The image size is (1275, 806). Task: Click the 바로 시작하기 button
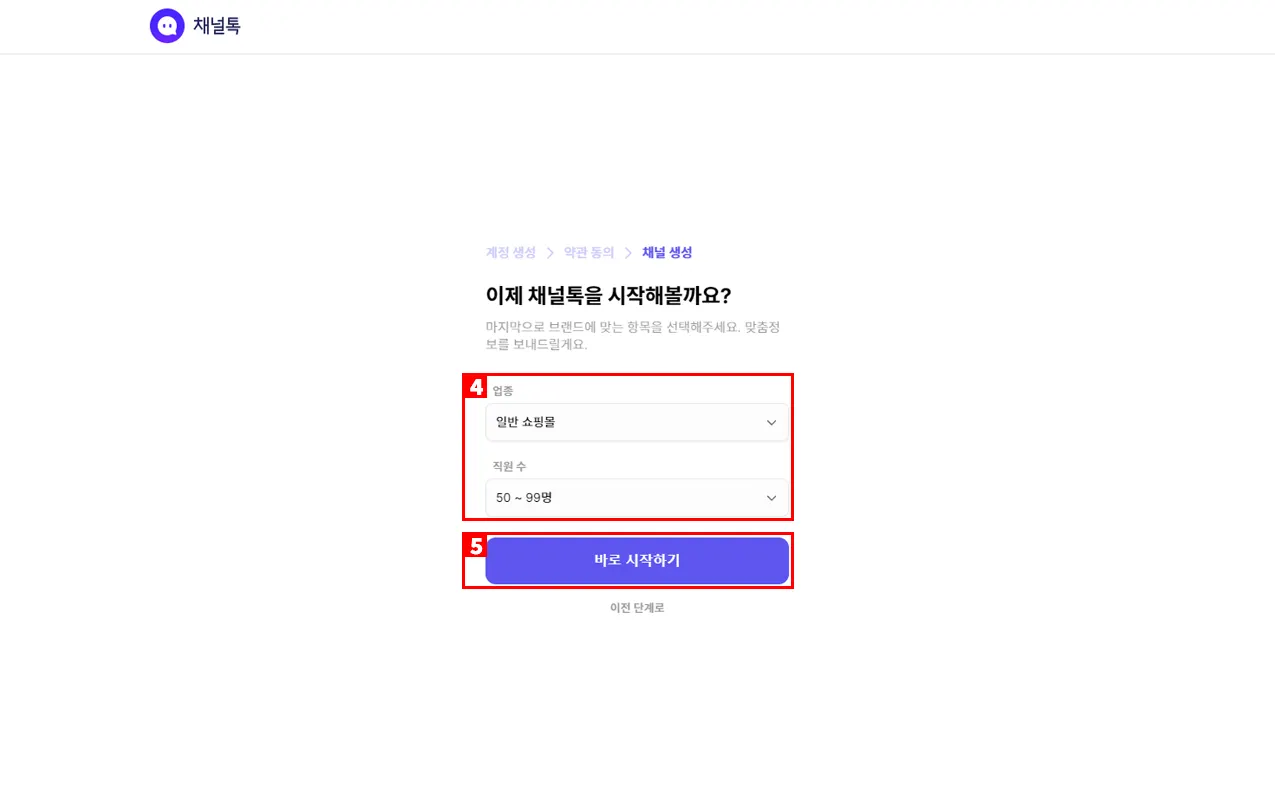coord(637,561)
